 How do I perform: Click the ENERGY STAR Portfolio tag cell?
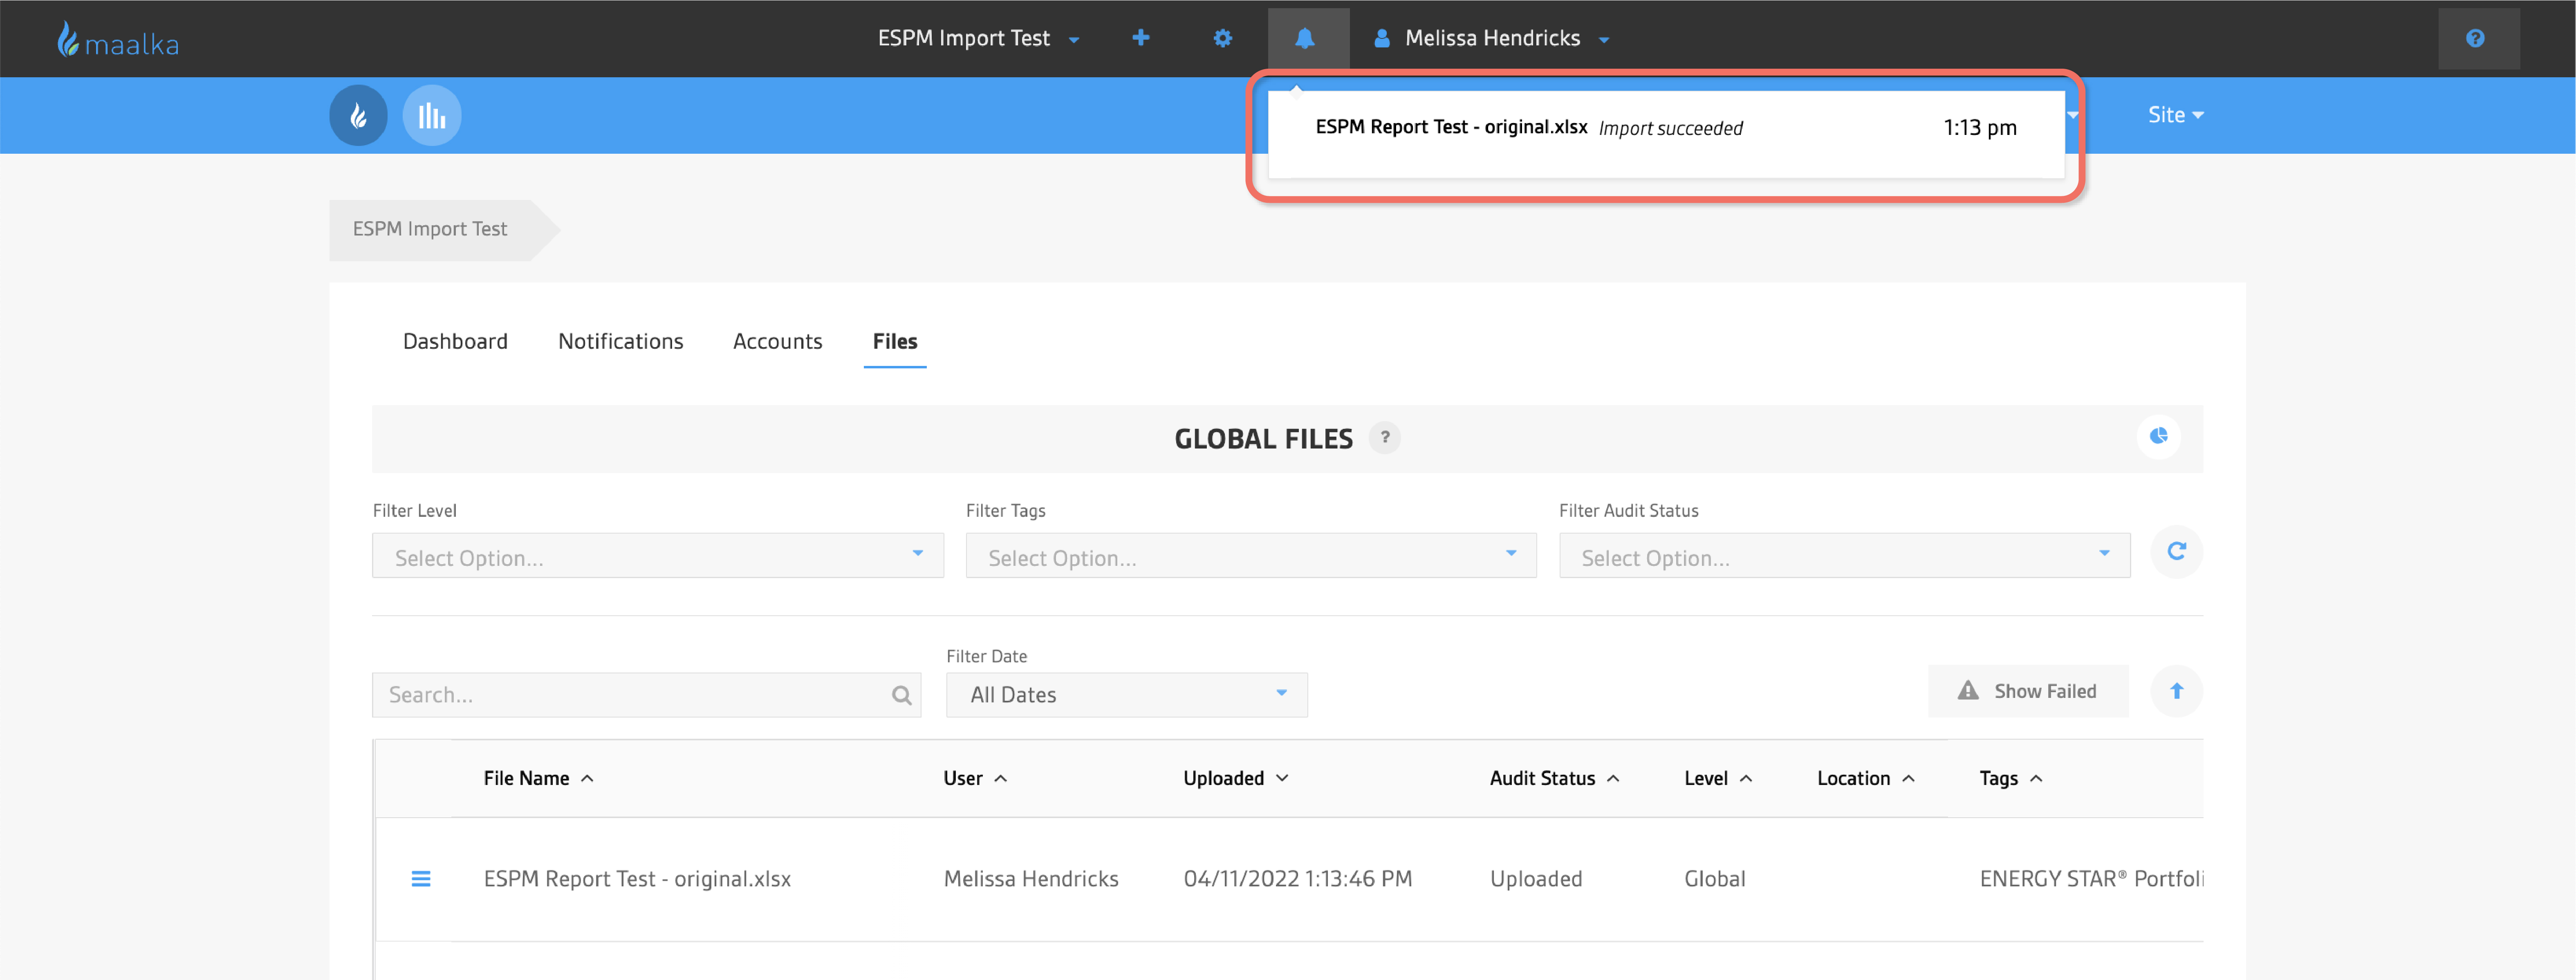(2091, 879)
